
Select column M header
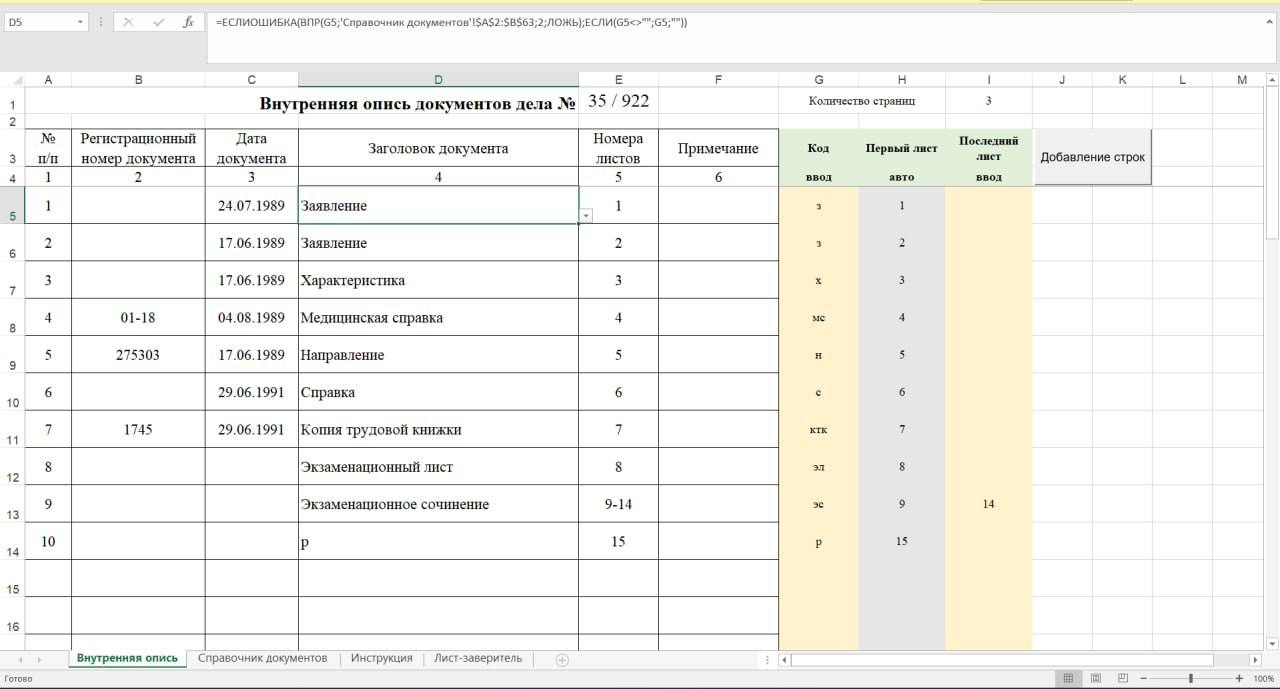1242,80
